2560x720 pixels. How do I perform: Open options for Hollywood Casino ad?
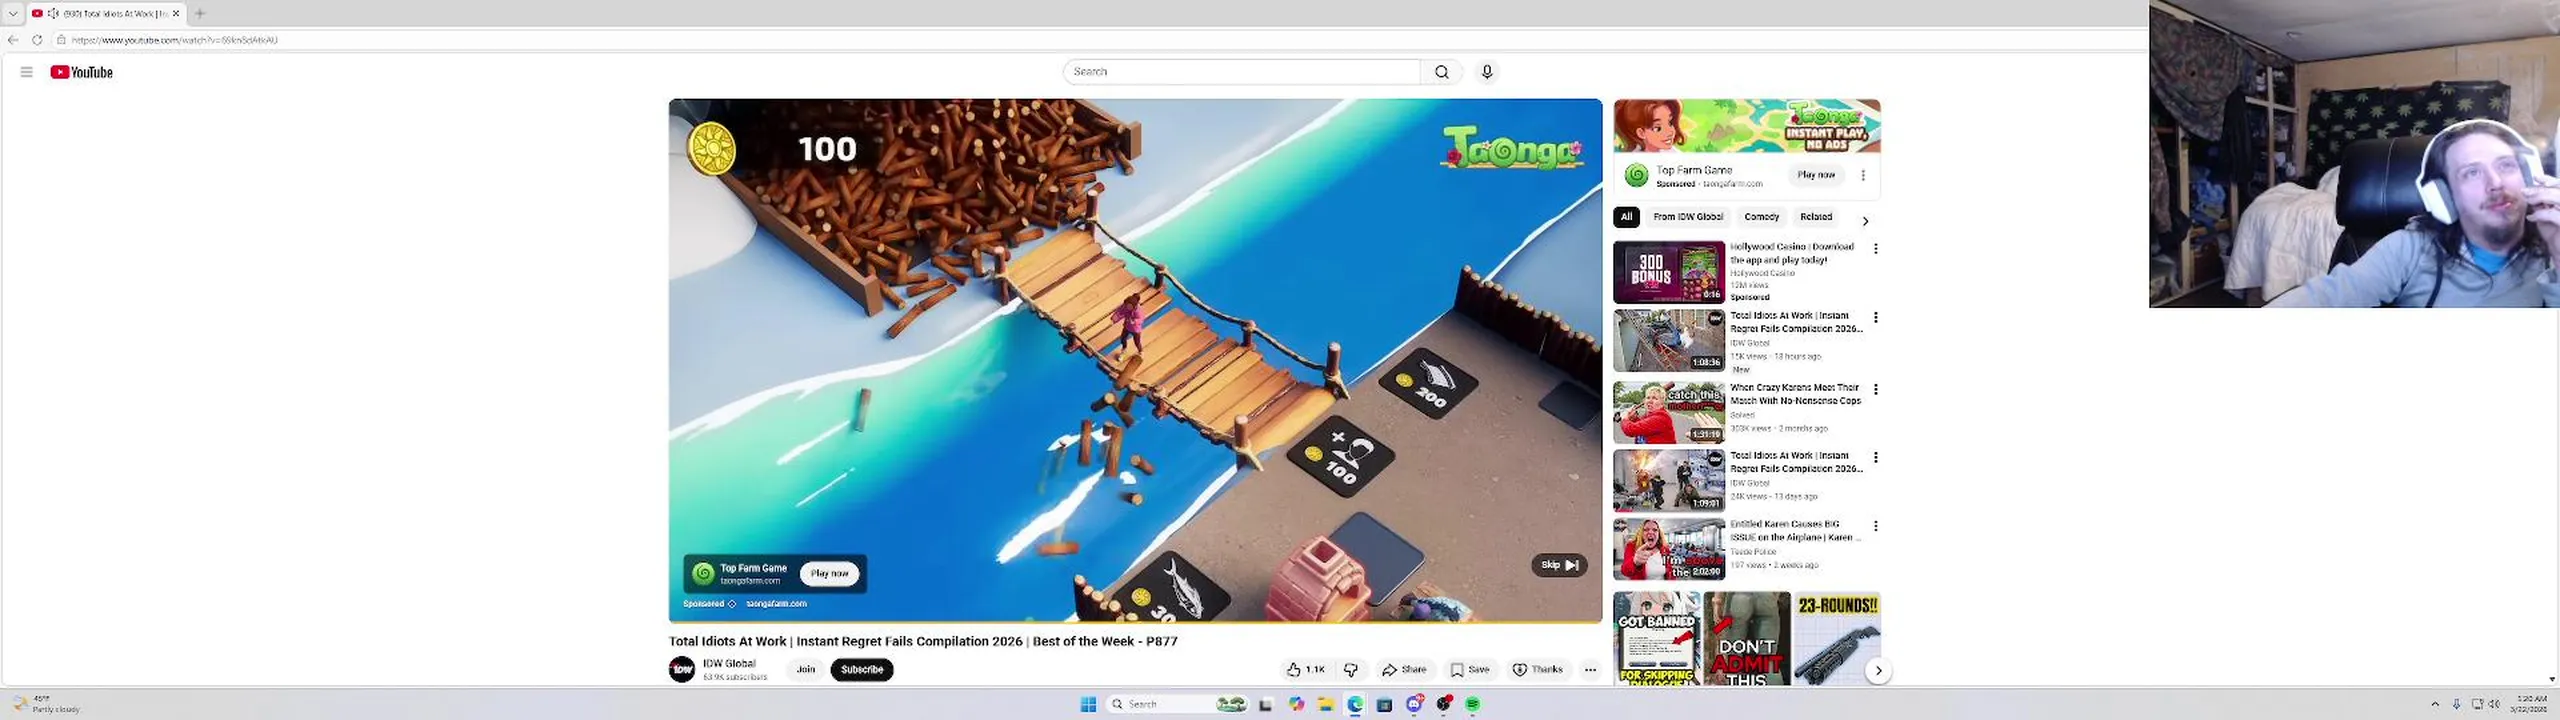pyautogui.click(x=1876, y=249)
